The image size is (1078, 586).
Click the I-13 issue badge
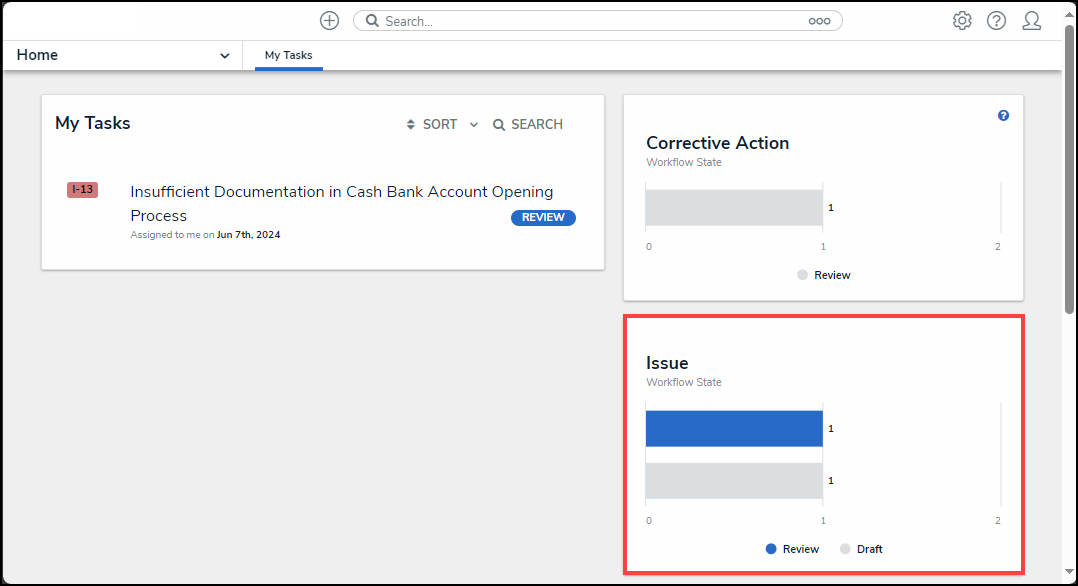(82, 189)
